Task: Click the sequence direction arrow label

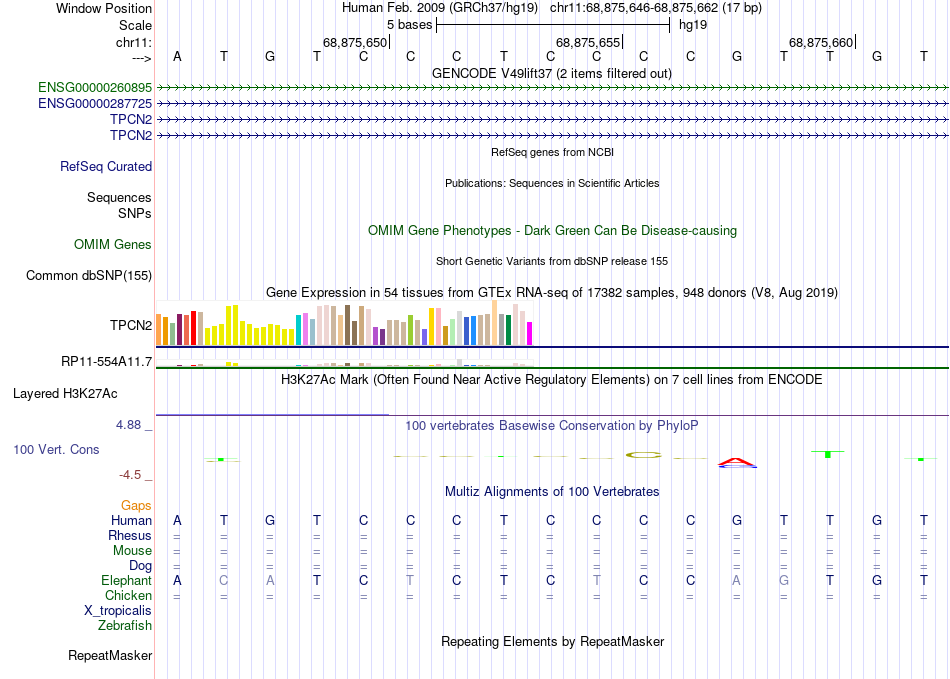Action: tap(142, 58)
